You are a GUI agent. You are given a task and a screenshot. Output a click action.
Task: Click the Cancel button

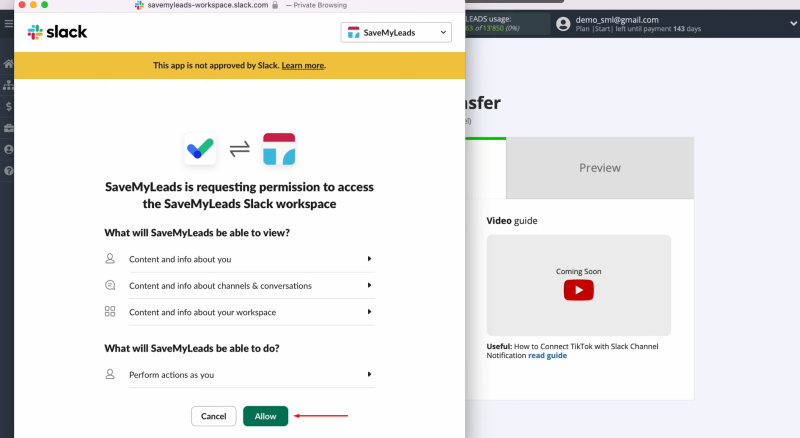click(x=213, y=416)
